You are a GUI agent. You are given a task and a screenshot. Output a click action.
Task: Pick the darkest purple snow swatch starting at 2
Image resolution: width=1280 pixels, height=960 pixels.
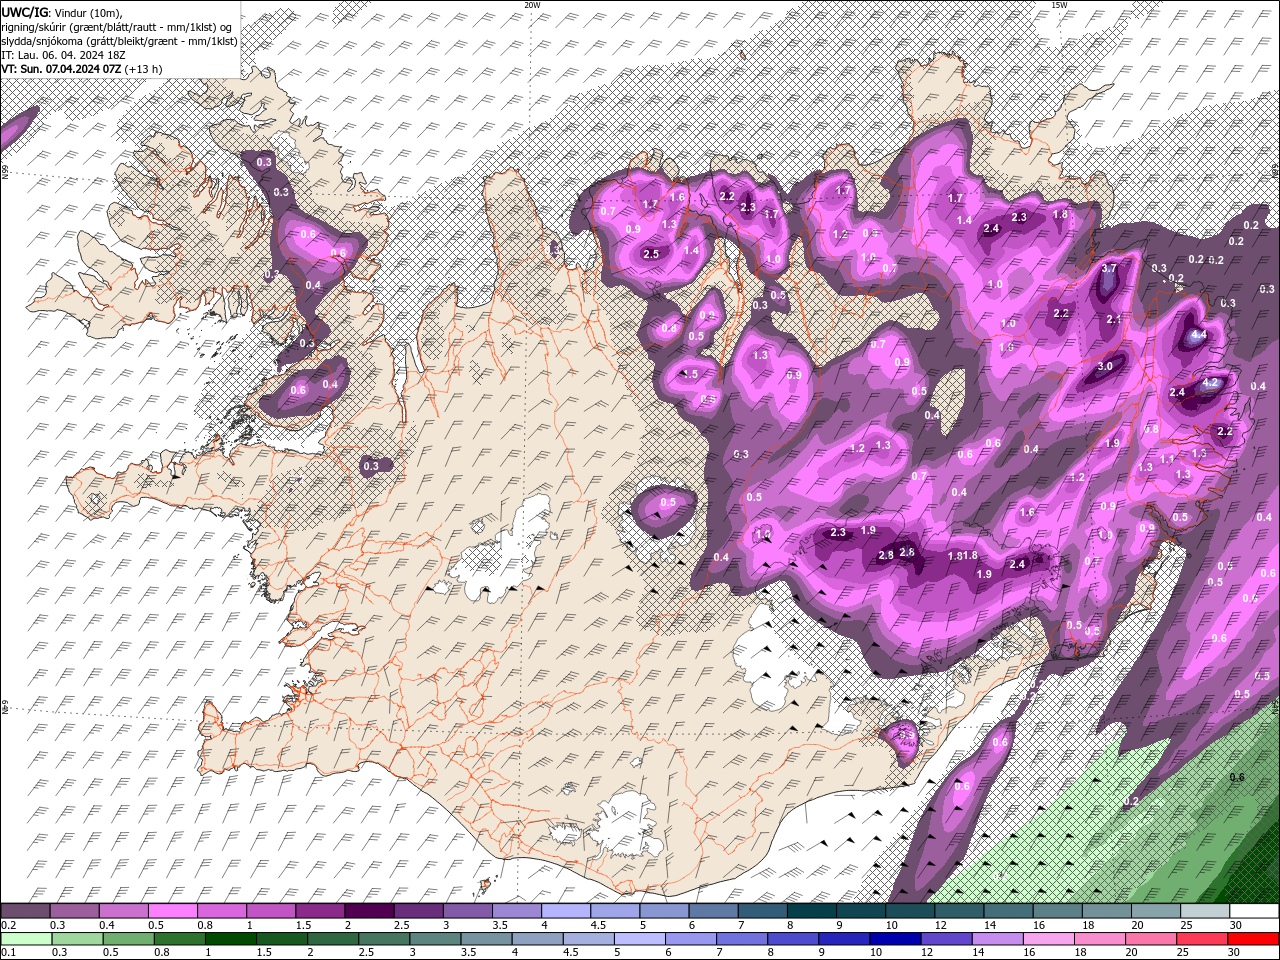coord(368,911)
